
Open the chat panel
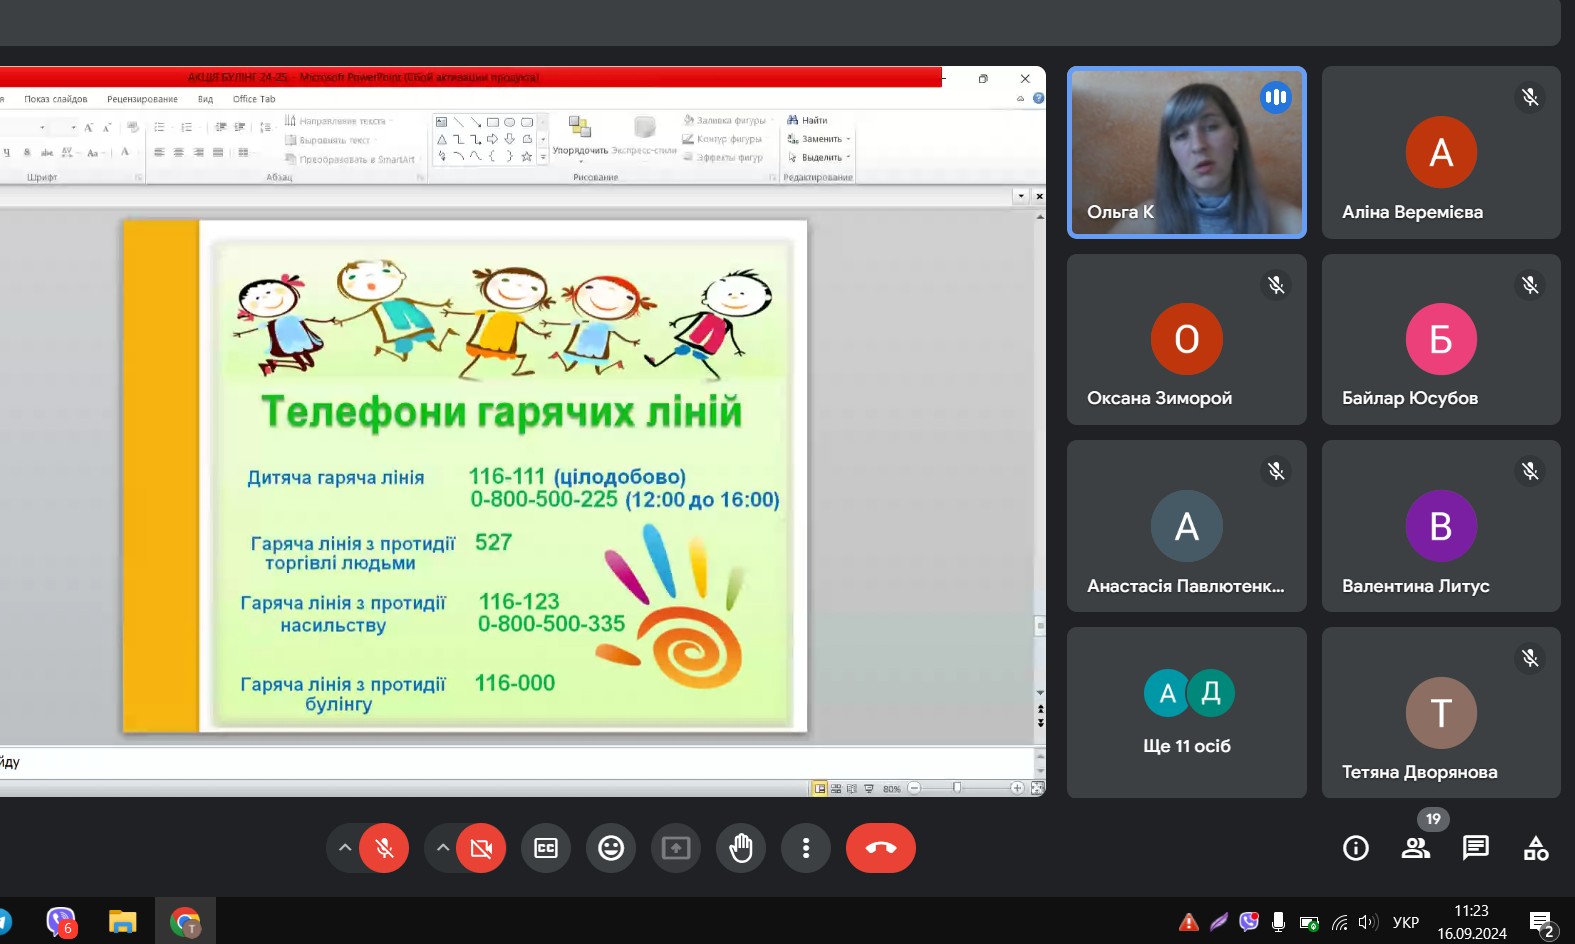(x=1475, y=849)
